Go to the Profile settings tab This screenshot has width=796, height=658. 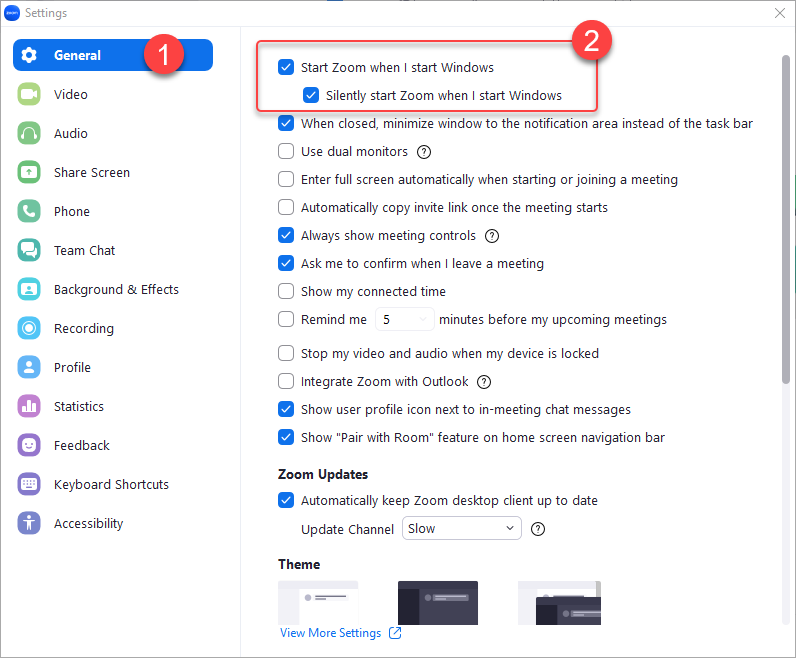[x=72, y=367]
